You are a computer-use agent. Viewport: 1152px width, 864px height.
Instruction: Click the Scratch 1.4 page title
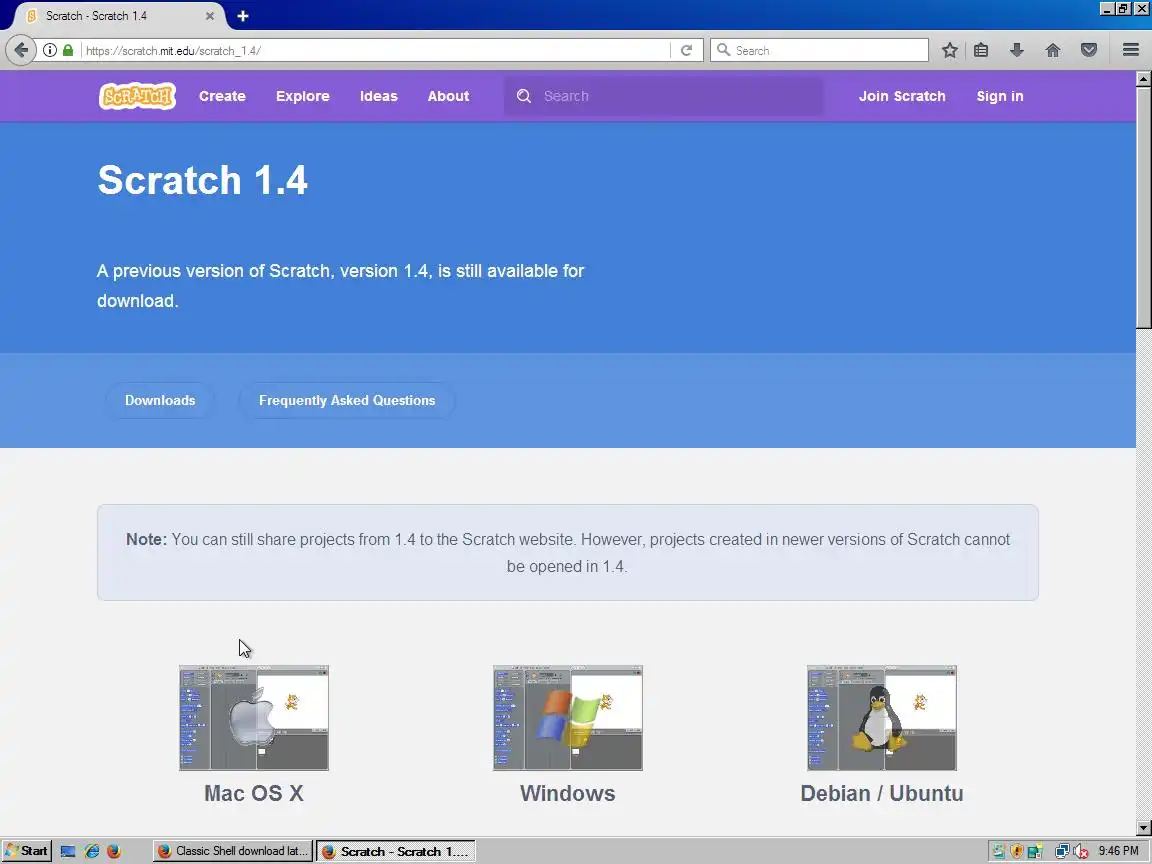[203, 180]
